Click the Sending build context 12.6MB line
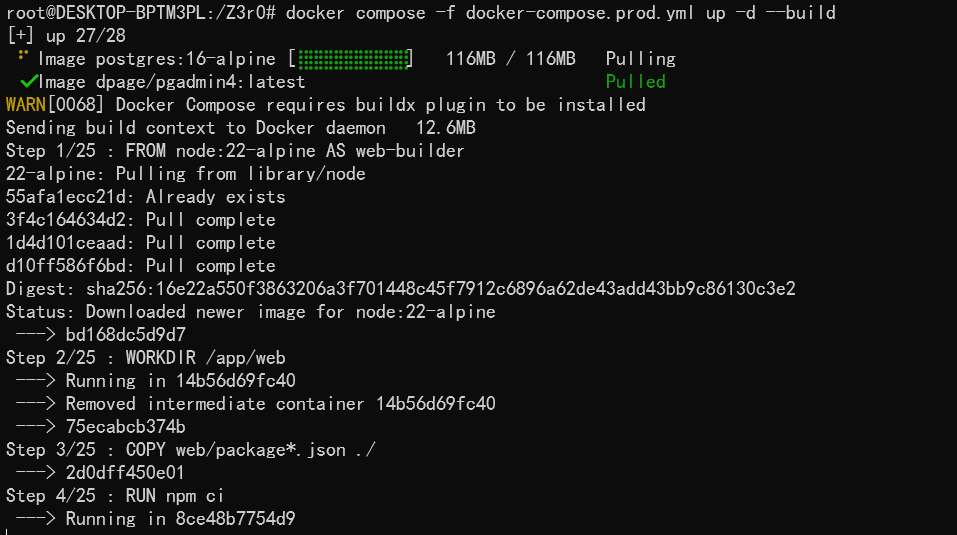The image size is (957, 535). (240, 128)
